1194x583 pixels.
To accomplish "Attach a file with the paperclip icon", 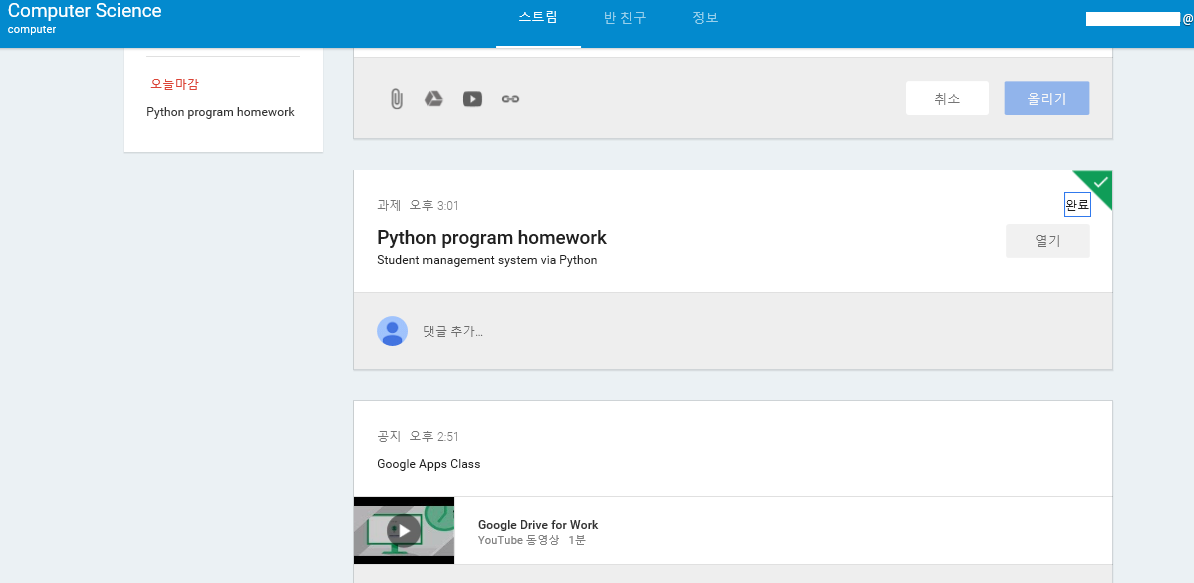I will click(x=396, y=99).
